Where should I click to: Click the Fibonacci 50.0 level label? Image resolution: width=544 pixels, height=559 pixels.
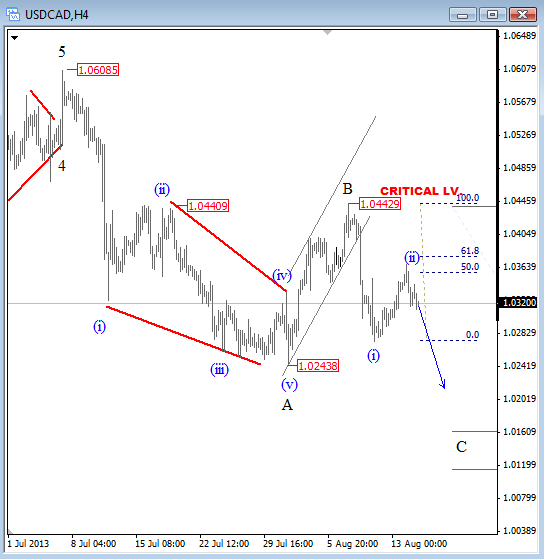coord(470,267)
